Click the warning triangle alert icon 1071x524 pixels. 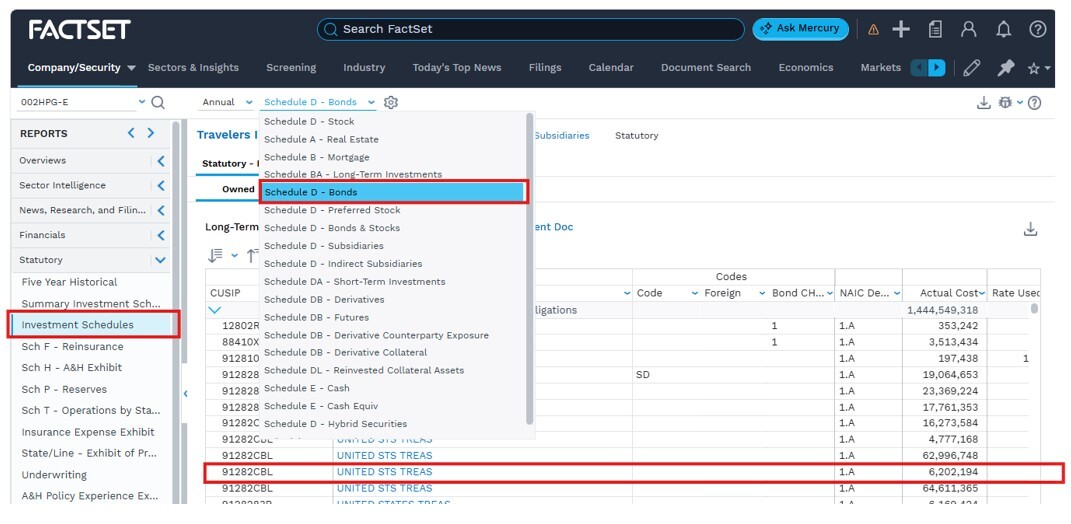(x=873, y=29)
